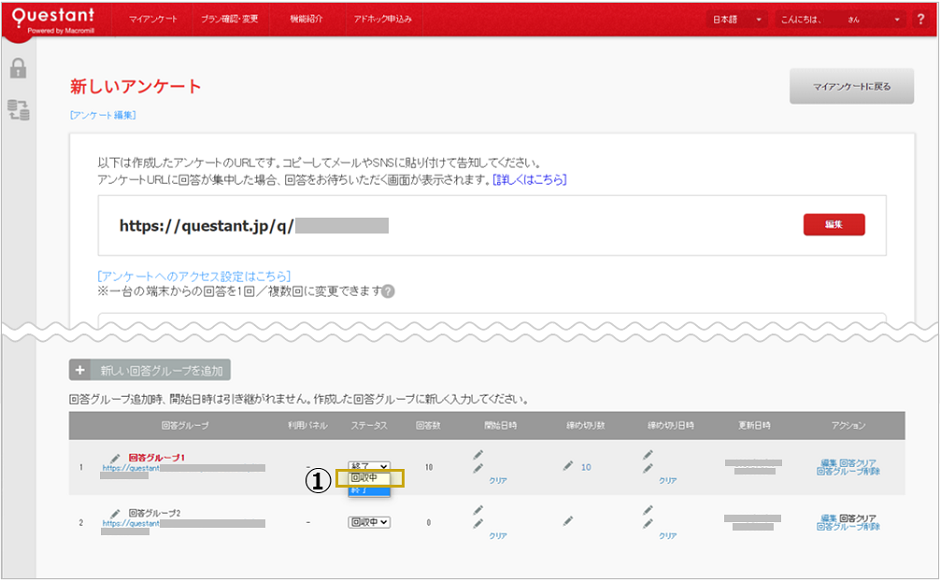Screen dimensions: 940x581
Task: Click upper 締め切り日時 pencil in 回答グループ1 row
Action: [x=648, y=455]
